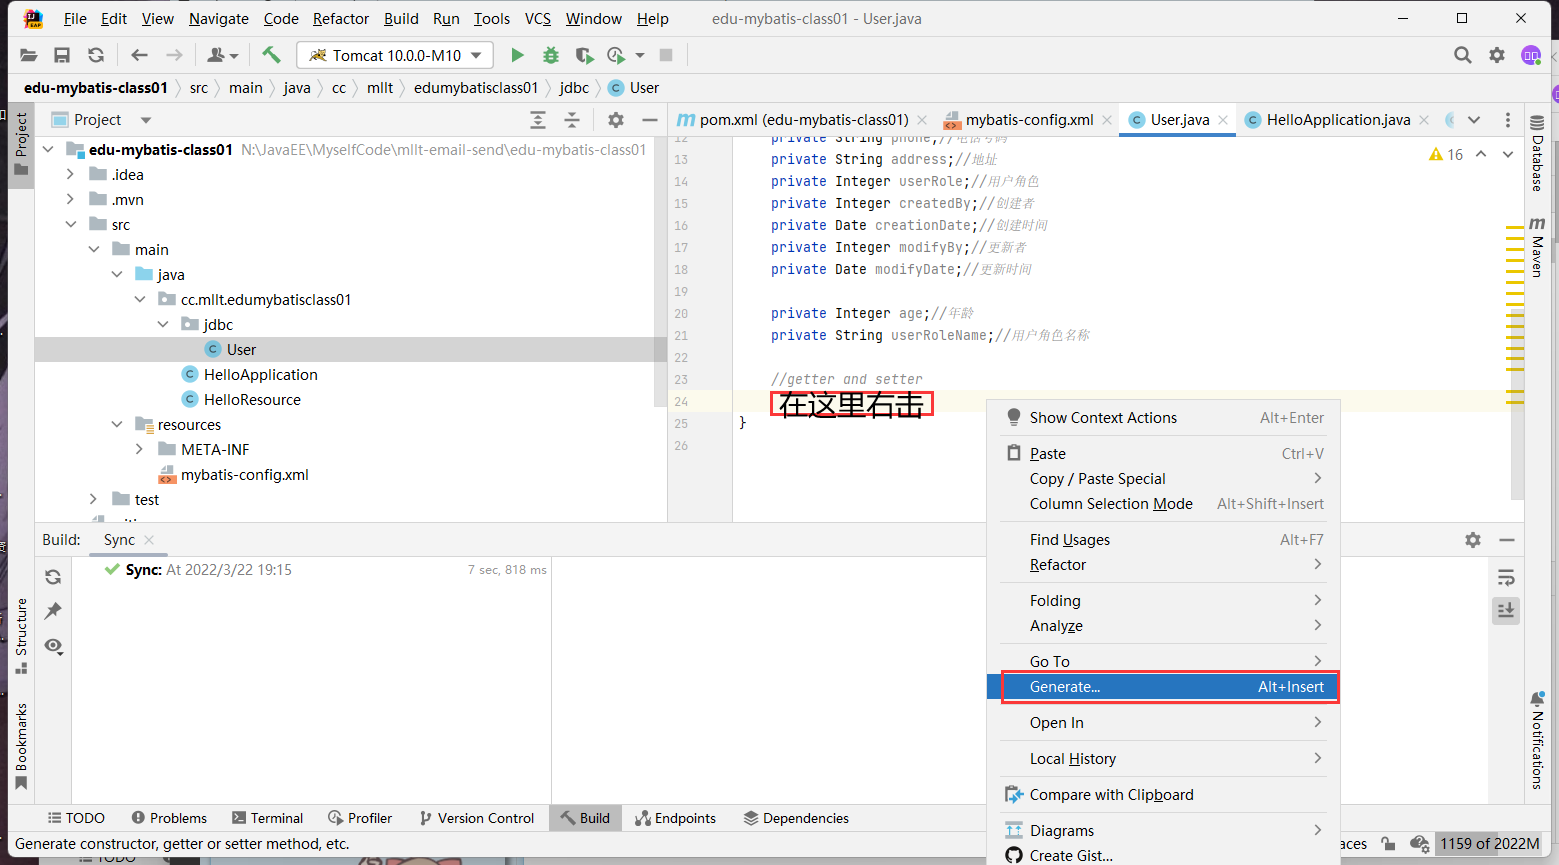The image size is (1559, 865).
Task: Collapse the edu-mybatis-class01 root node
Action: (48, 150)
